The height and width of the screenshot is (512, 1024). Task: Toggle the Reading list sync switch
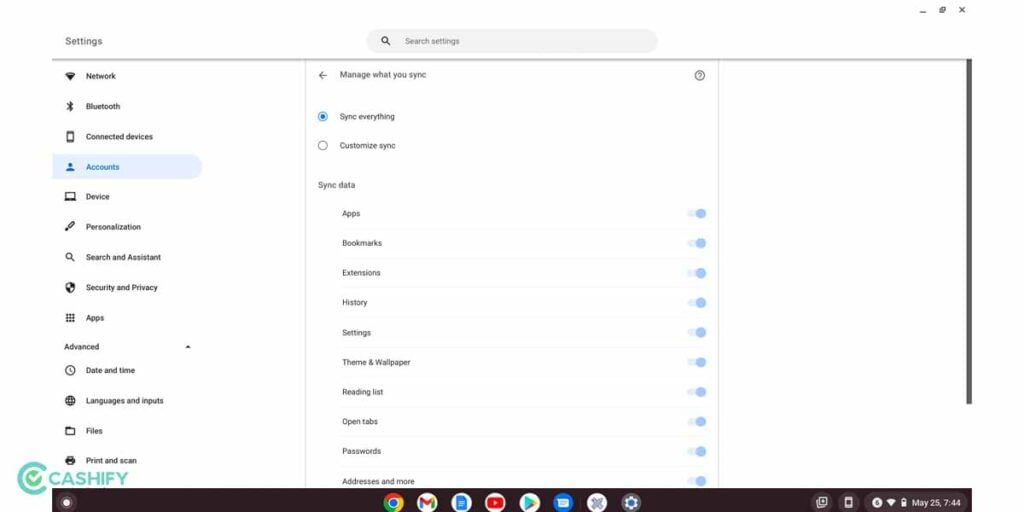click(697, 392)
